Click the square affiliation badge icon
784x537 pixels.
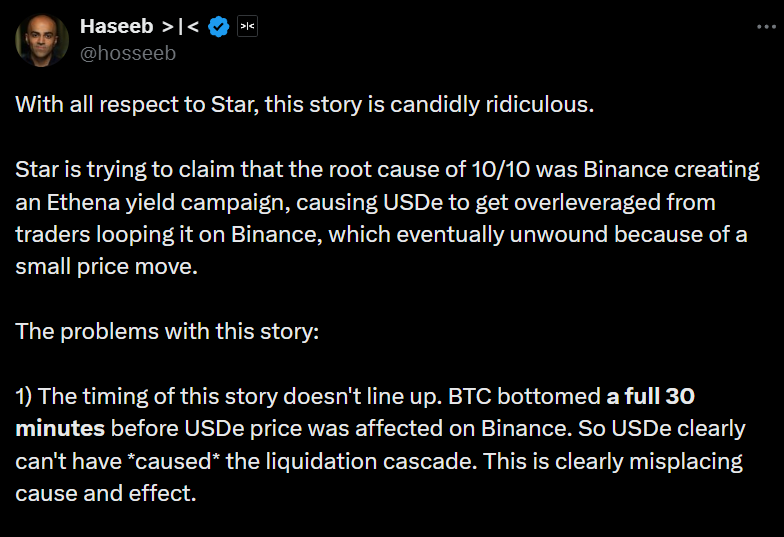247,27
